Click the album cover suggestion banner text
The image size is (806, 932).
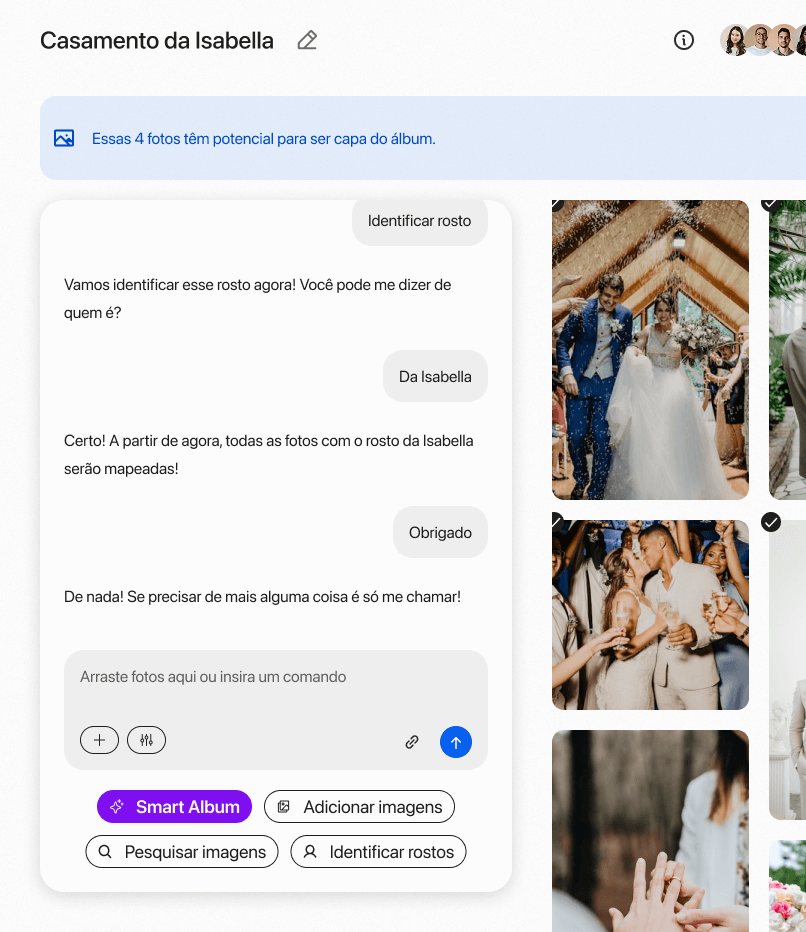tap(264, 139)
